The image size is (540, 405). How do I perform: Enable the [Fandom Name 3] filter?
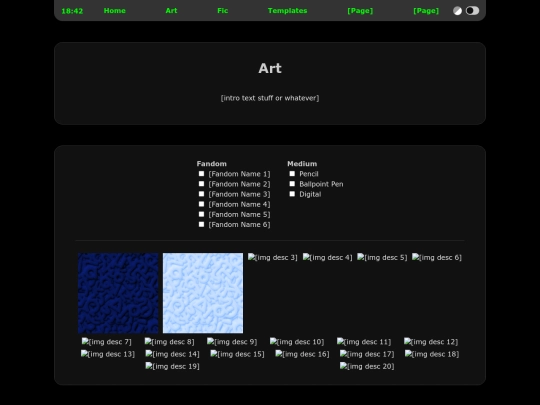(201, 194)
